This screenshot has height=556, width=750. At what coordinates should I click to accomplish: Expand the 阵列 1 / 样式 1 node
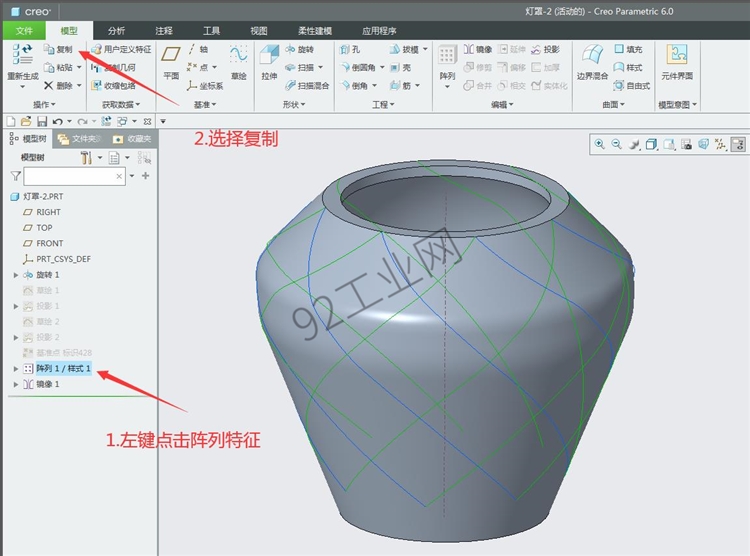pyautogui.click(x=16, y=369)
